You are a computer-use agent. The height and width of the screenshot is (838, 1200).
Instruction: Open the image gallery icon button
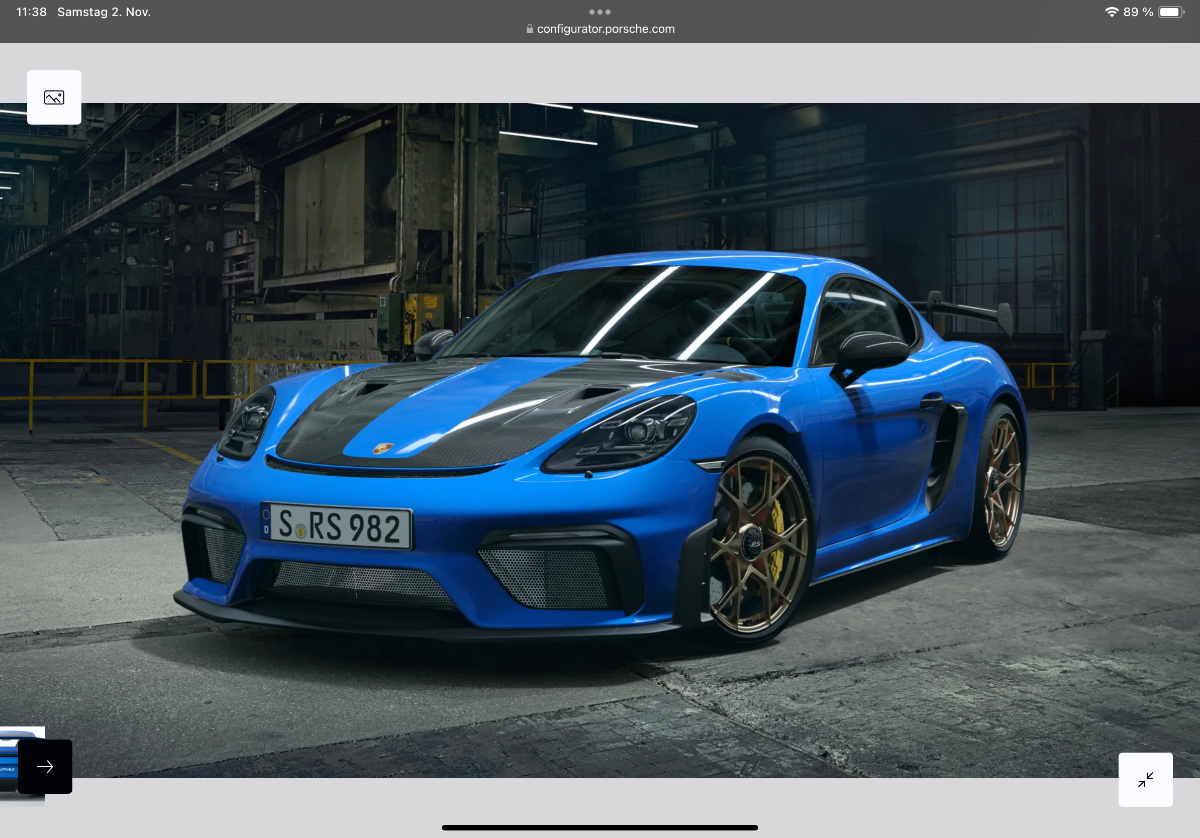[x=54, y=97]
